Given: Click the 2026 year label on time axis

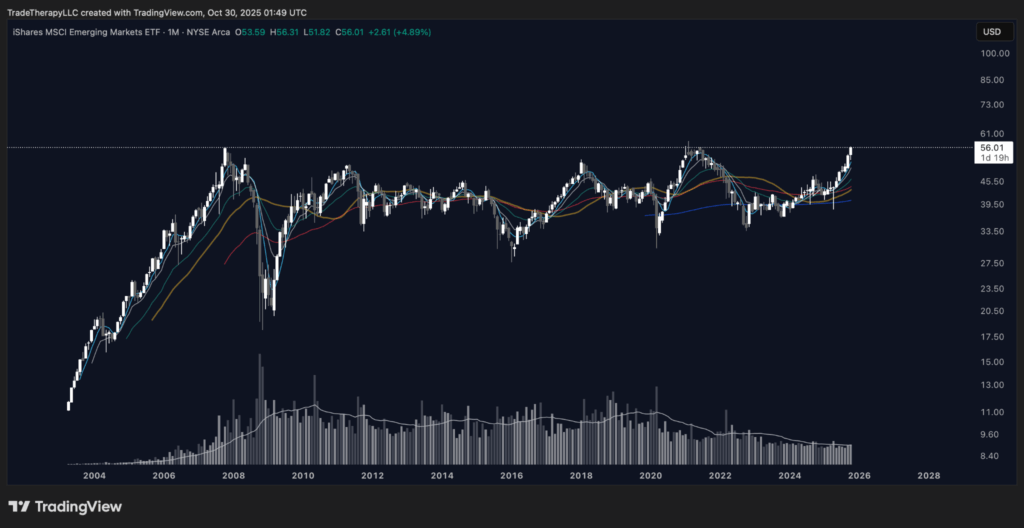Looking at the screenshot, I should click(x=859, y=476).
